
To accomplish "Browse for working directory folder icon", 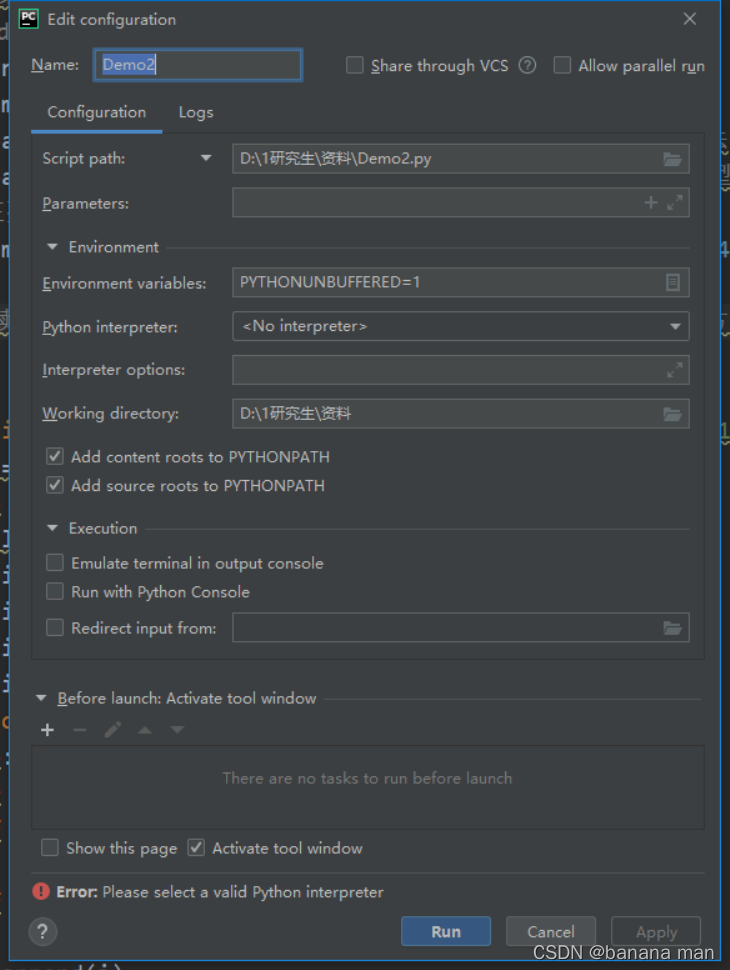I will point(672,414).
